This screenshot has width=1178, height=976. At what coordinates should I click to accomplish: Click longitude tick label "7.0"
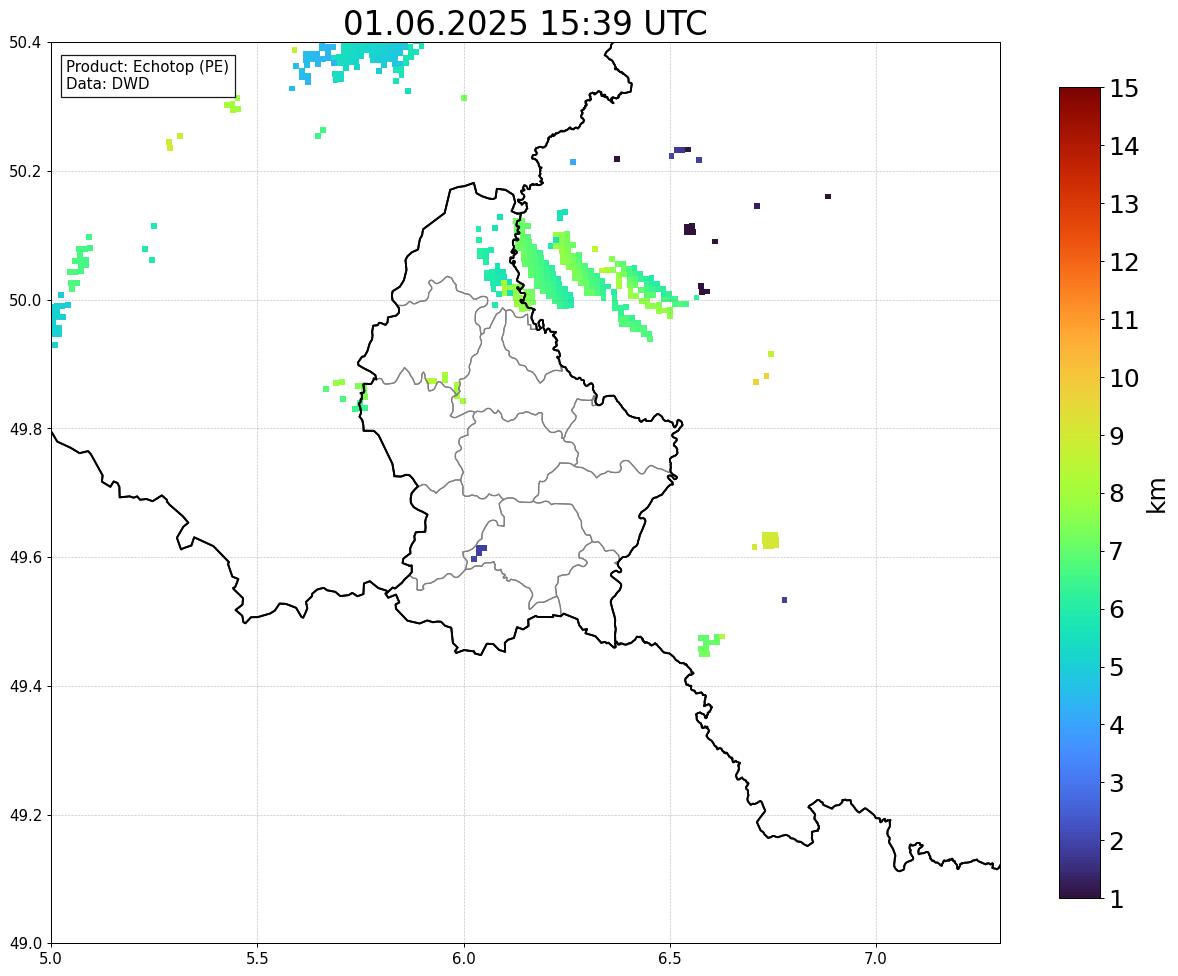point(876,959)
